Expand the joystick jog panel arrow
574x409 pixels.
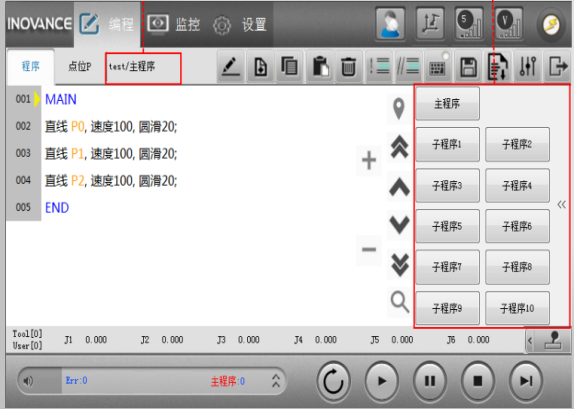(530, 341)
